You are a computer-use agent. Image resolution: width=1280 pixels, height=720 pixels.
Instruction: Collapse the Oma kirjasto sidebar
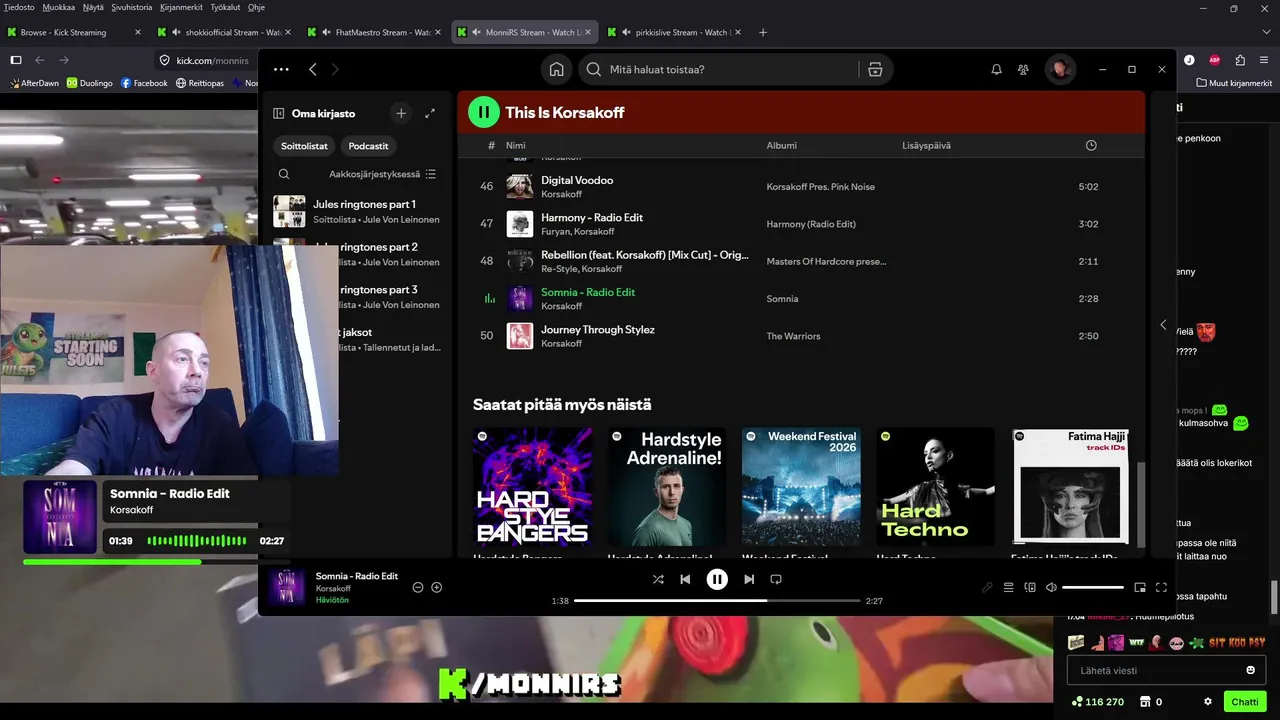click(279, 114)
